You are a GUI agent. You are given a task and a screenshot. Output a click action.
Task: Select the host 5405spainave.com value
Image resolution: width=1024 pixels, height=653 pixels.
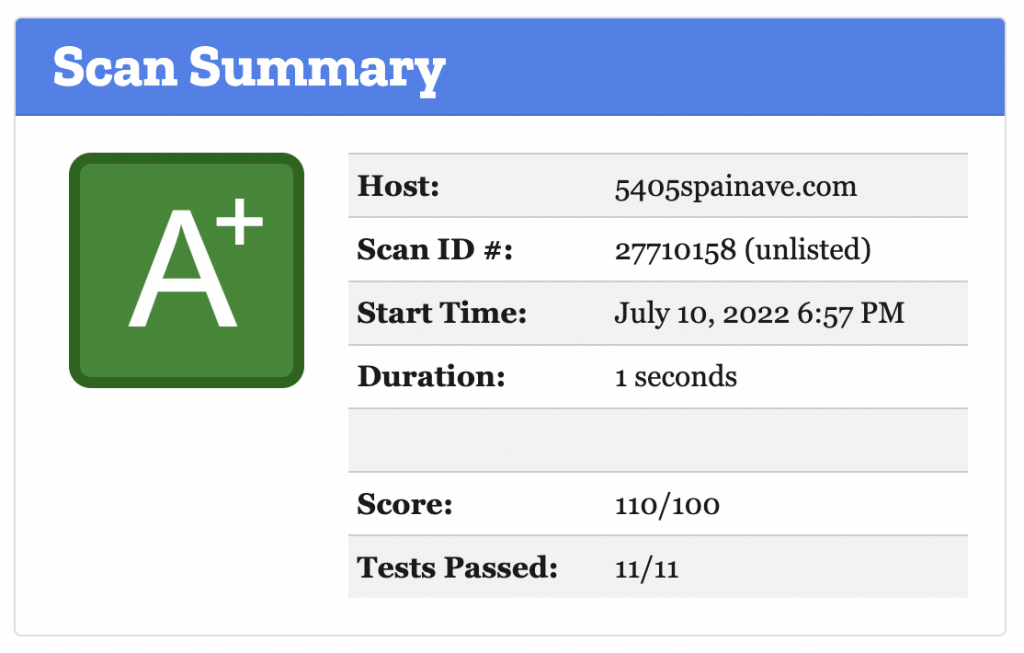[x=735, y=187]
